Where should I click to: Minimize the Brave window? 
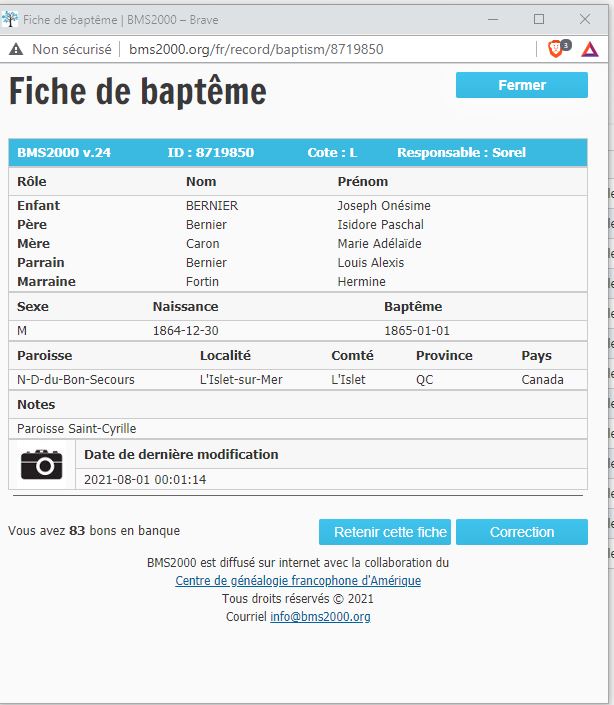(493, 19)
